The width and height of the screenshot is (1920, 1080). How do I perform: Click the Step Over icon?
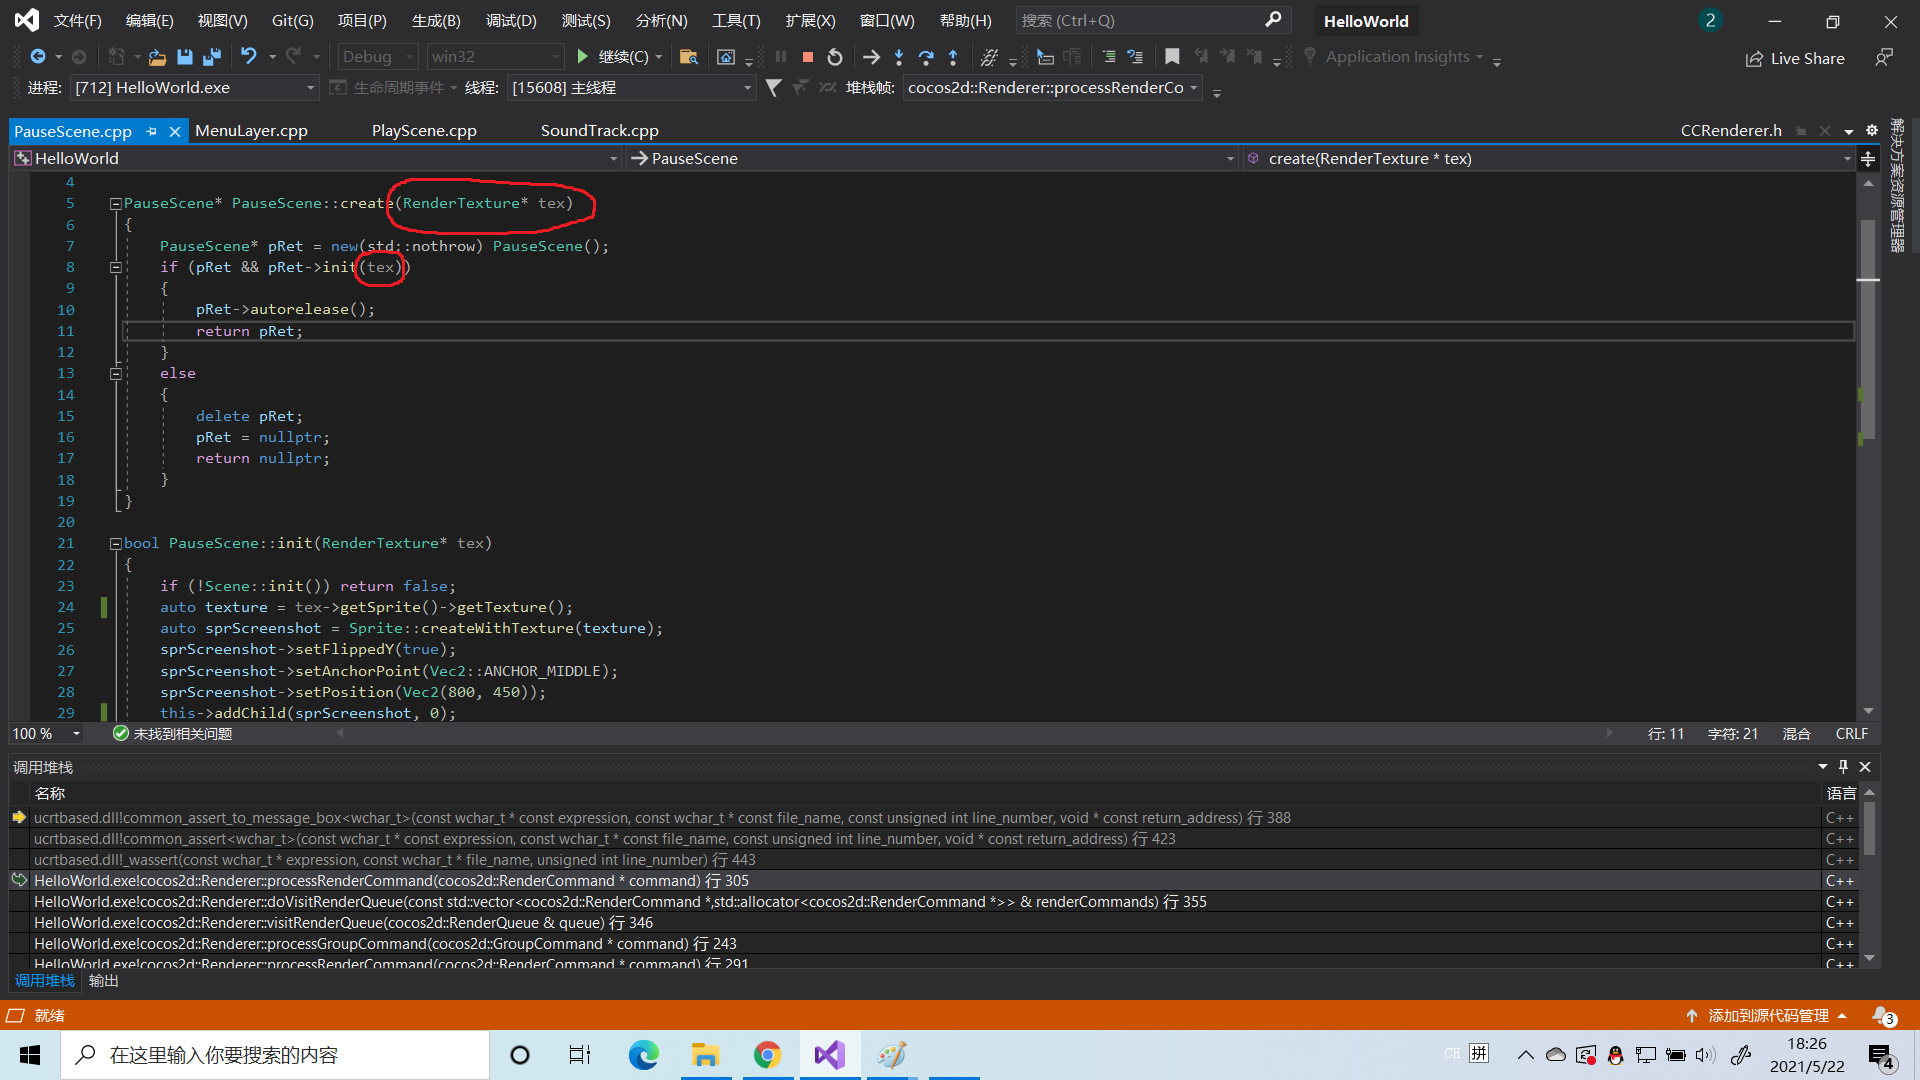pos(926,57)
